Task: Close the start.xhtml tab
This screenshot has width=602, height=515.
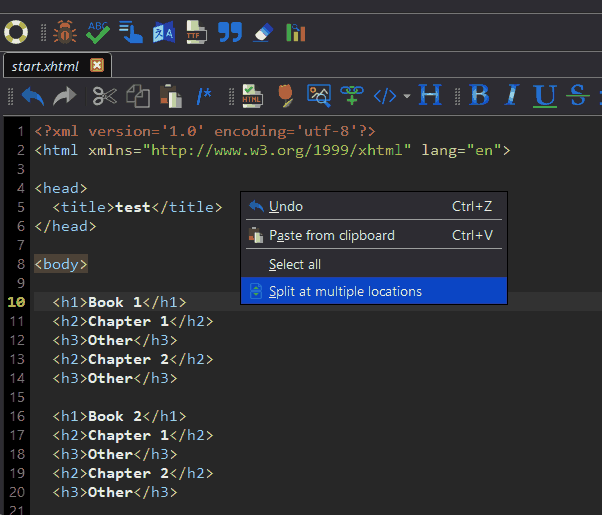Action: (97, 65)
